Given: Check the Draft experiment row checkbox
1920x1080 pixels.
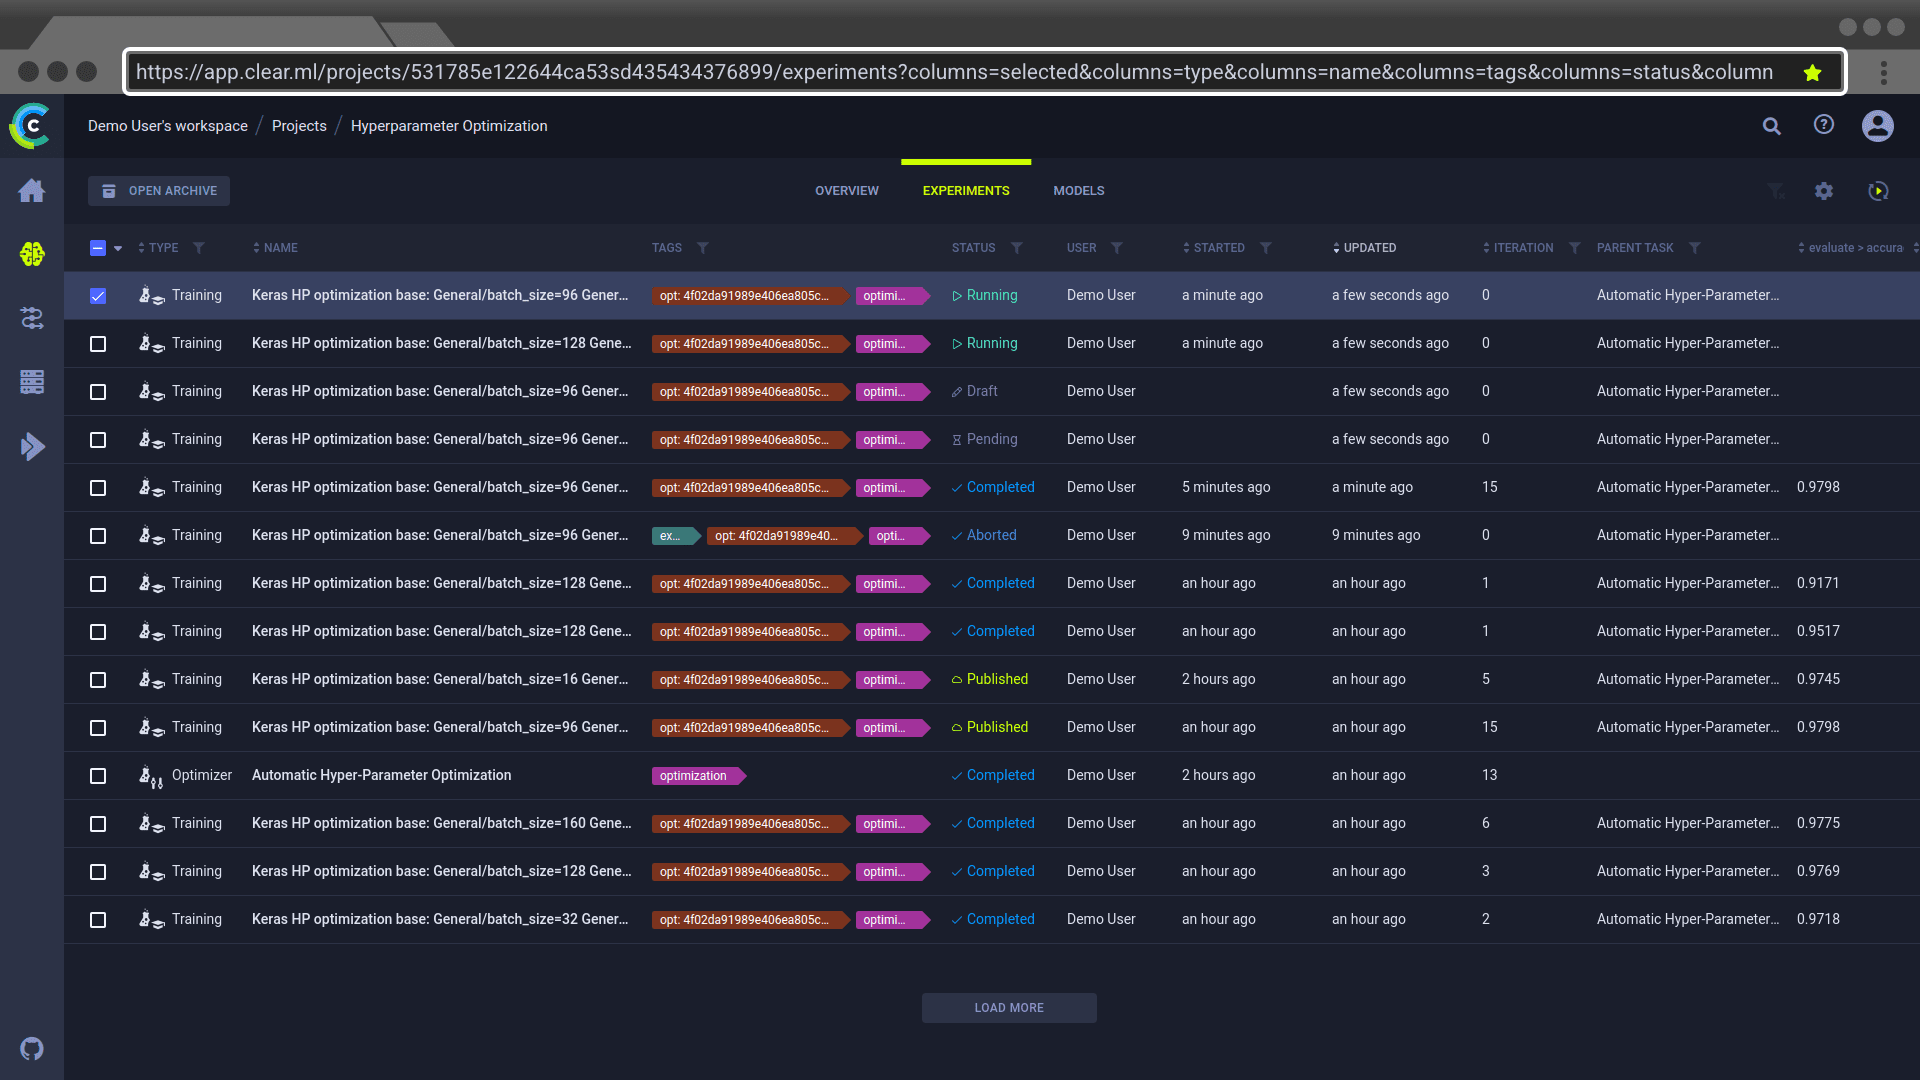Looking at the screenshot, I should click(x=98, y=392).
